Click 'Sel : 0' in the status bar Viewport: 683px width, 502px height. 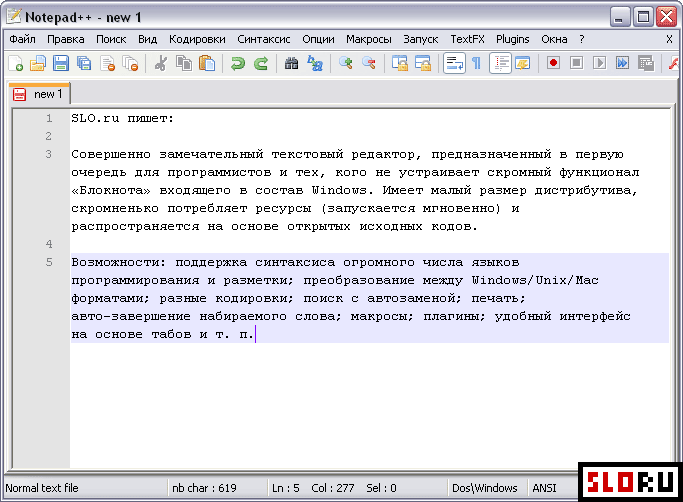click(x=381, y=488)
